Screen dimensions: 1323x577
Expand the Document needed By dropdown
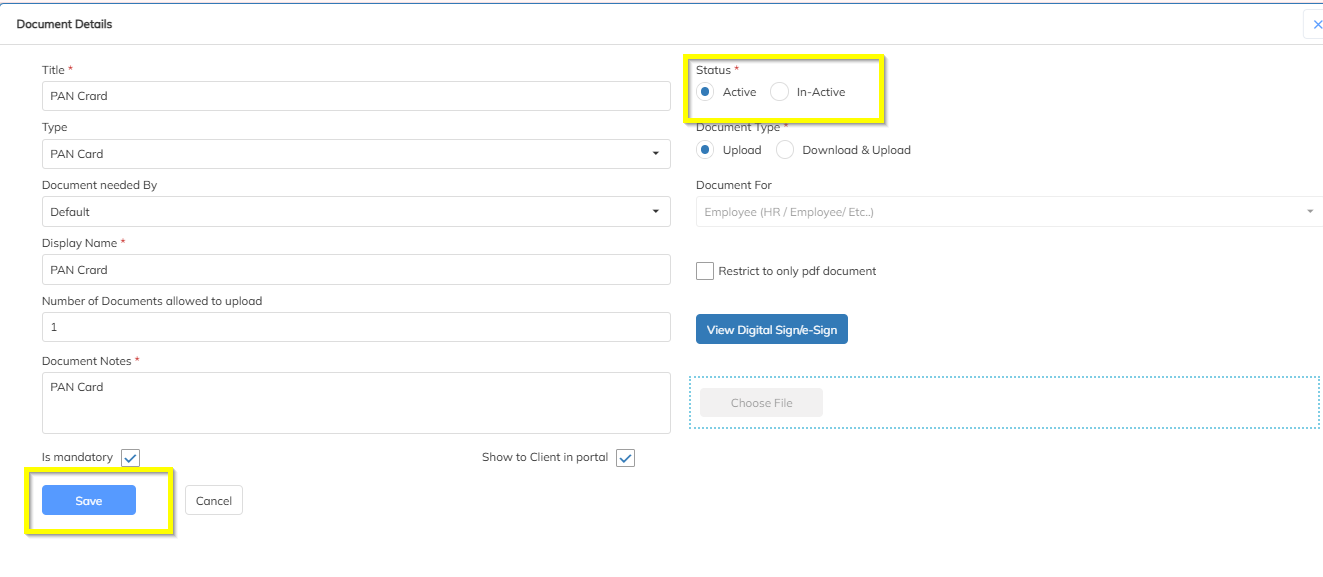(356, 212)
